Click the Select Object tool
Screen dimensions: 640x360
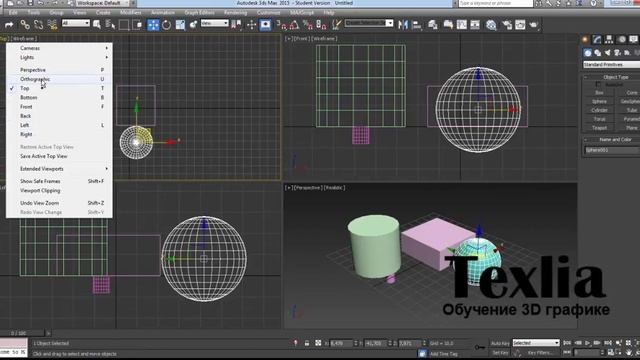tap(97, 25)
